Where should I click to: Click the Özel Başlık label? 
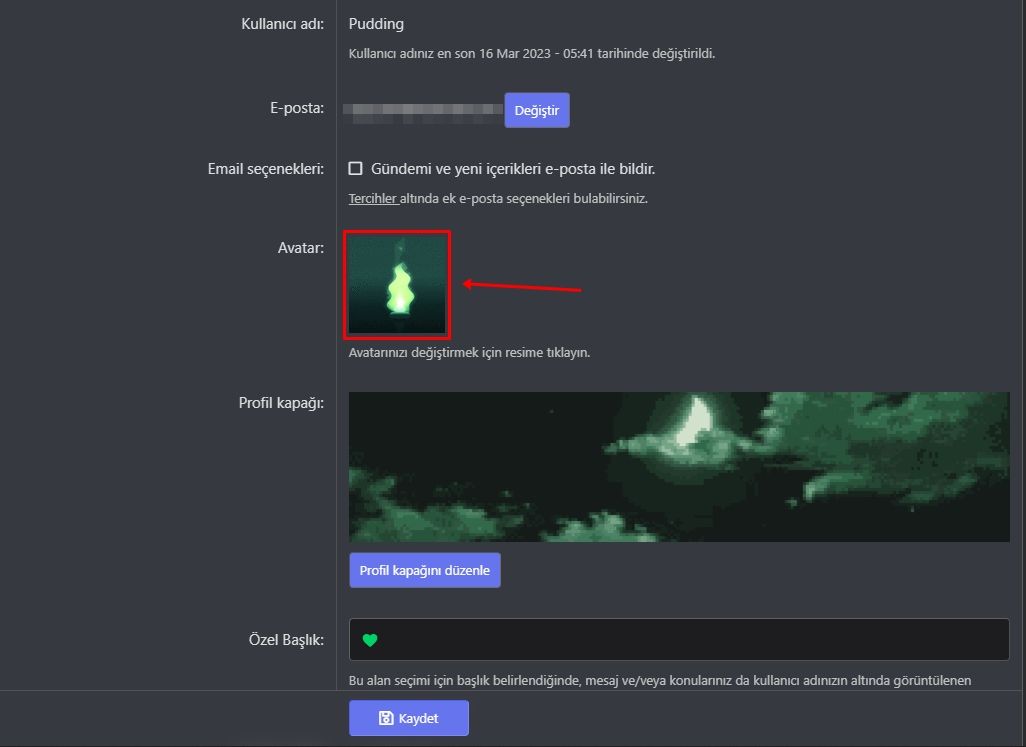tap(286, 640)
